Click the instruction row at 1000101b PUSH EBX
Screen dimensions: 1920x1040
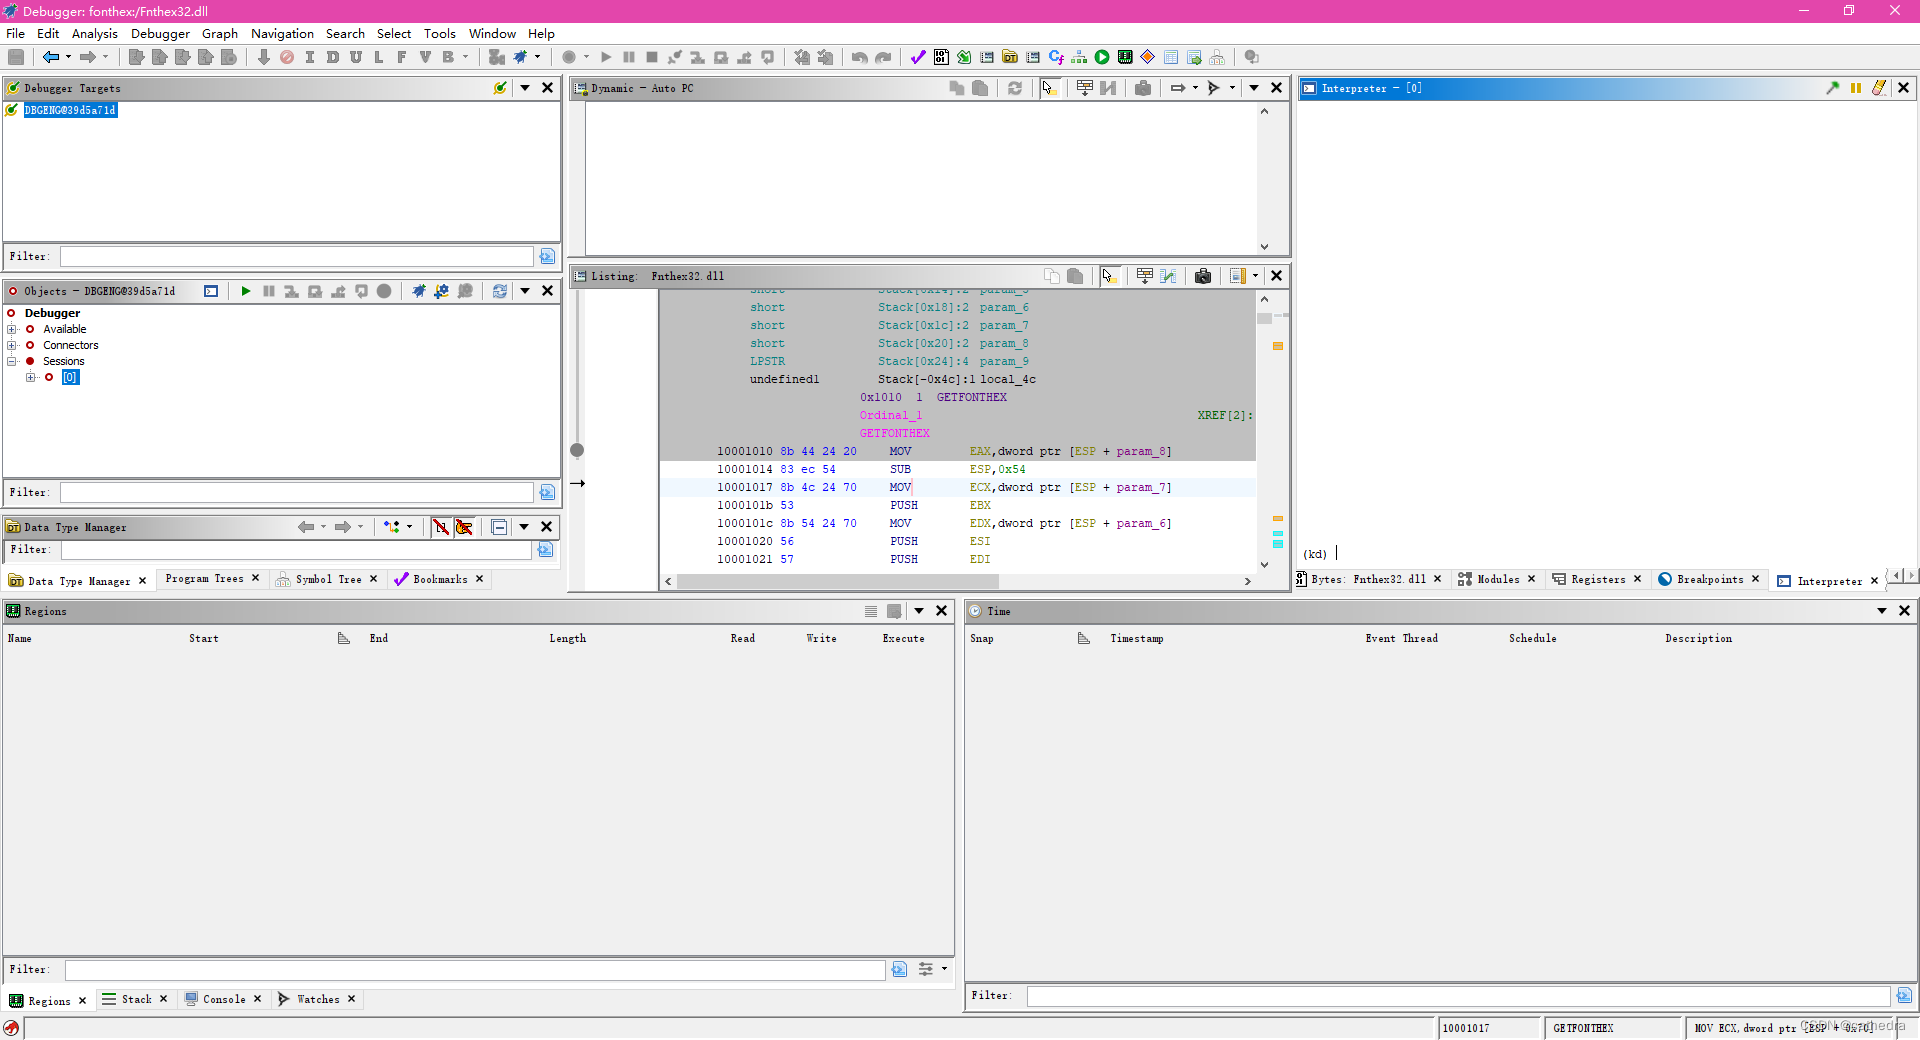click(957, 505)
